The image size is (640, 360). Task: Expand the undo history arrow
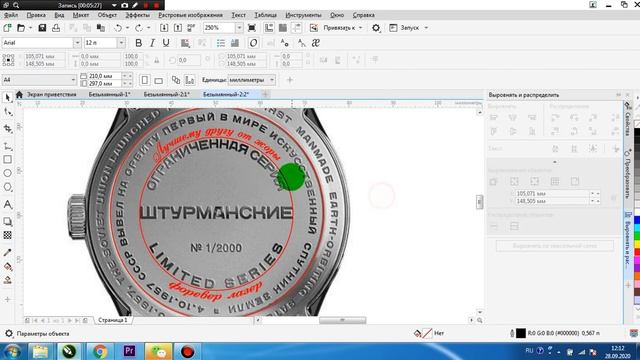tap(127, 28)
